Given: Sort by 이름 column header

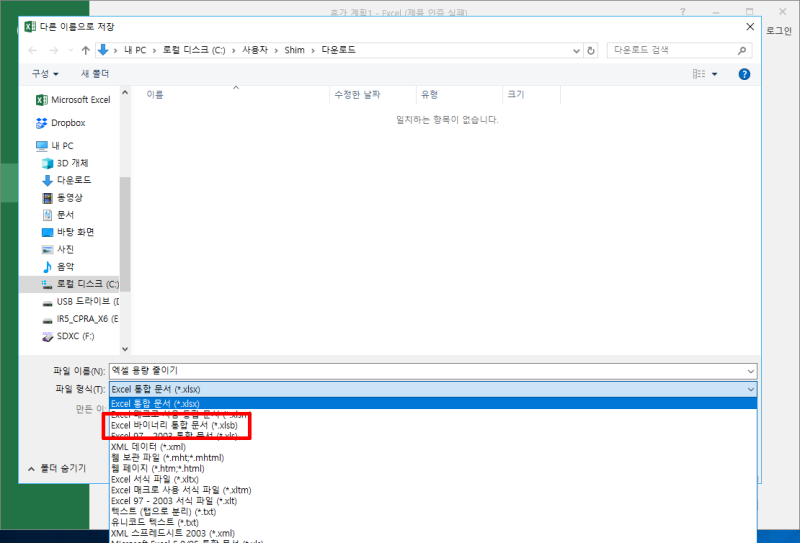Looking at the screenshot, I should (x=155, y=94).
